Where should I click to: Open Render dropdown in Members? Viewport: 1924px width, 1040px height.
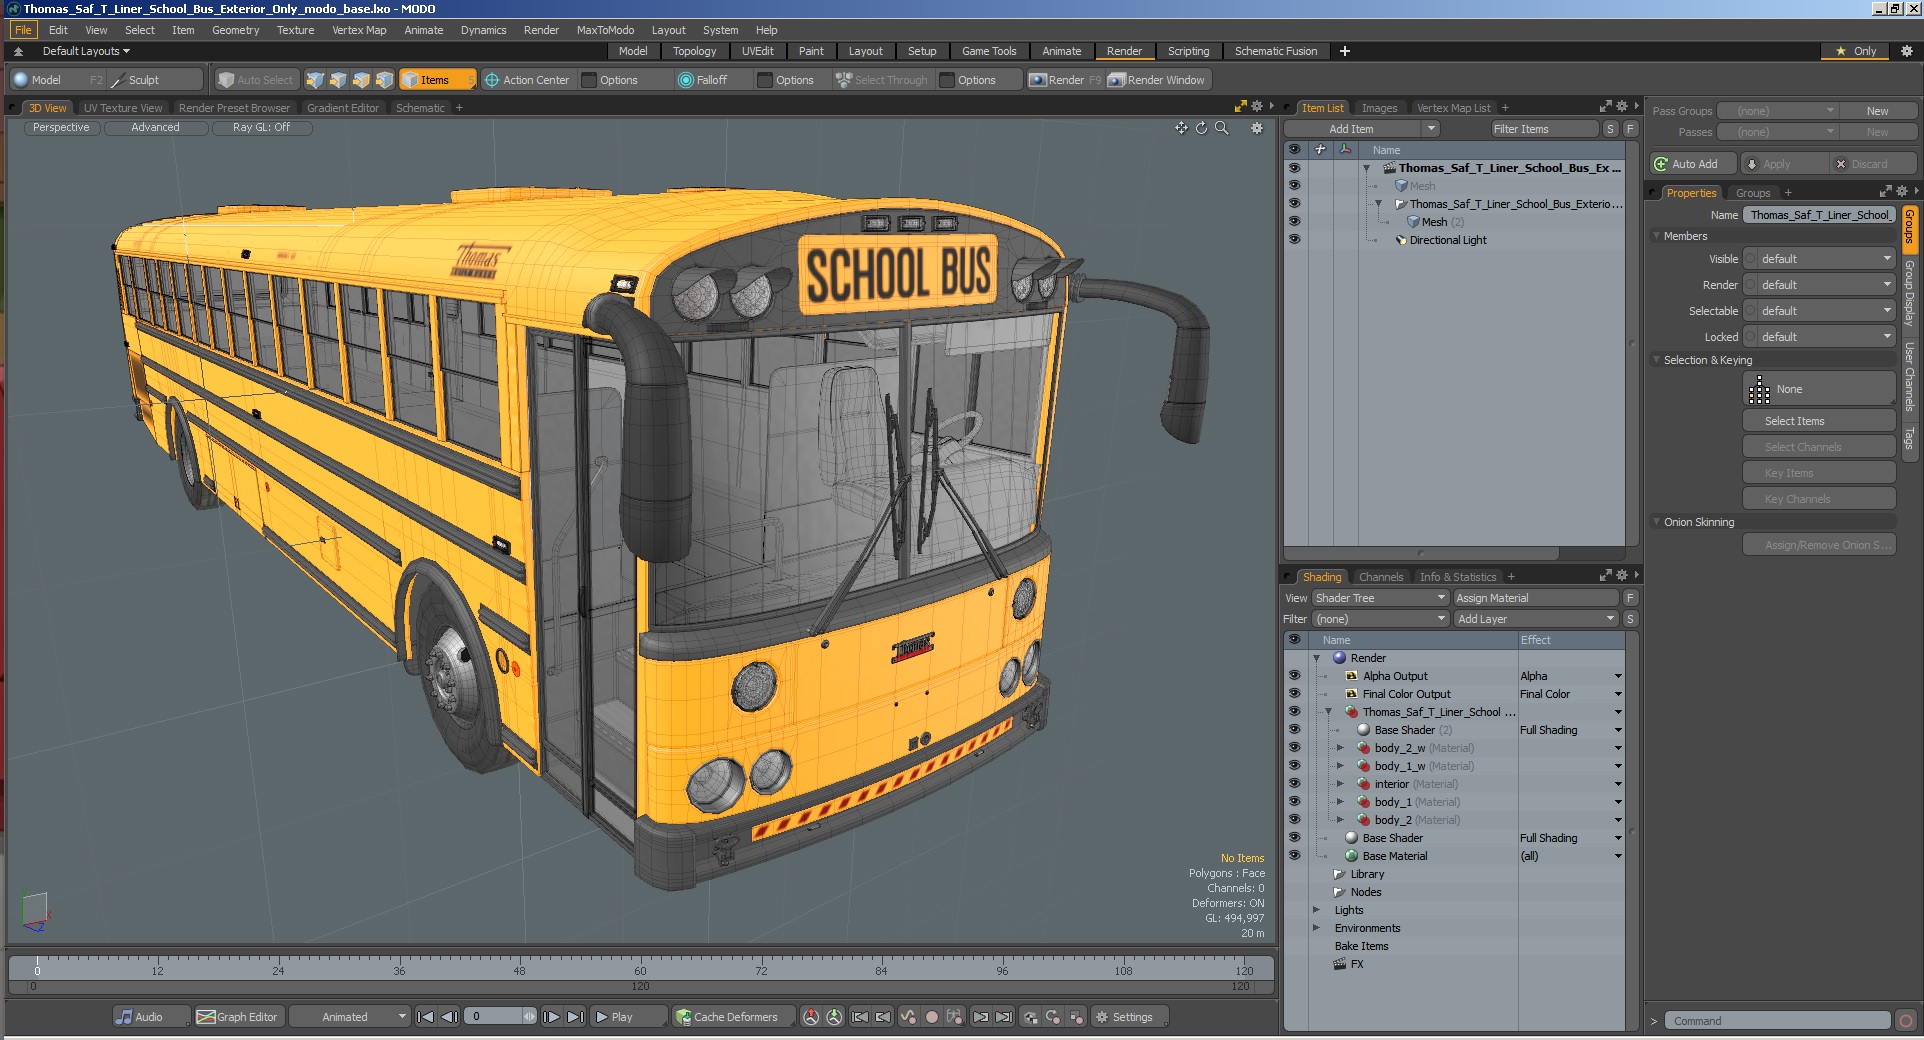coord(1819,285)
